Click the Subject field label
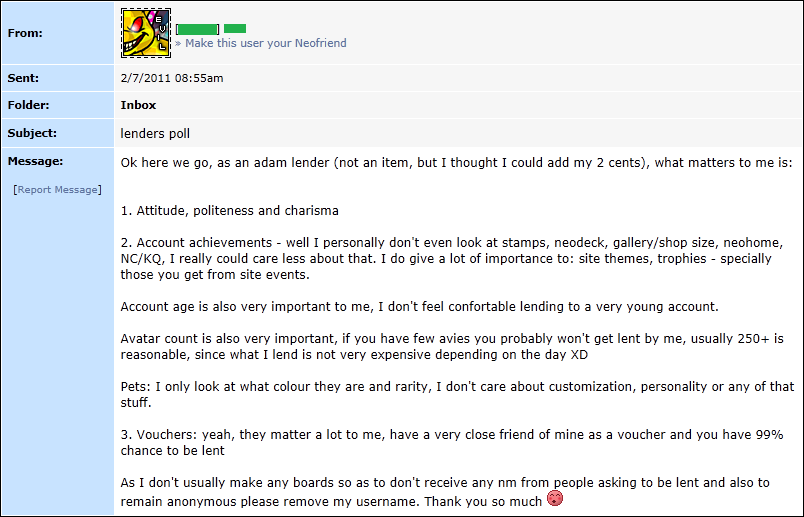 pyautogui.click(x=32, y=133)
